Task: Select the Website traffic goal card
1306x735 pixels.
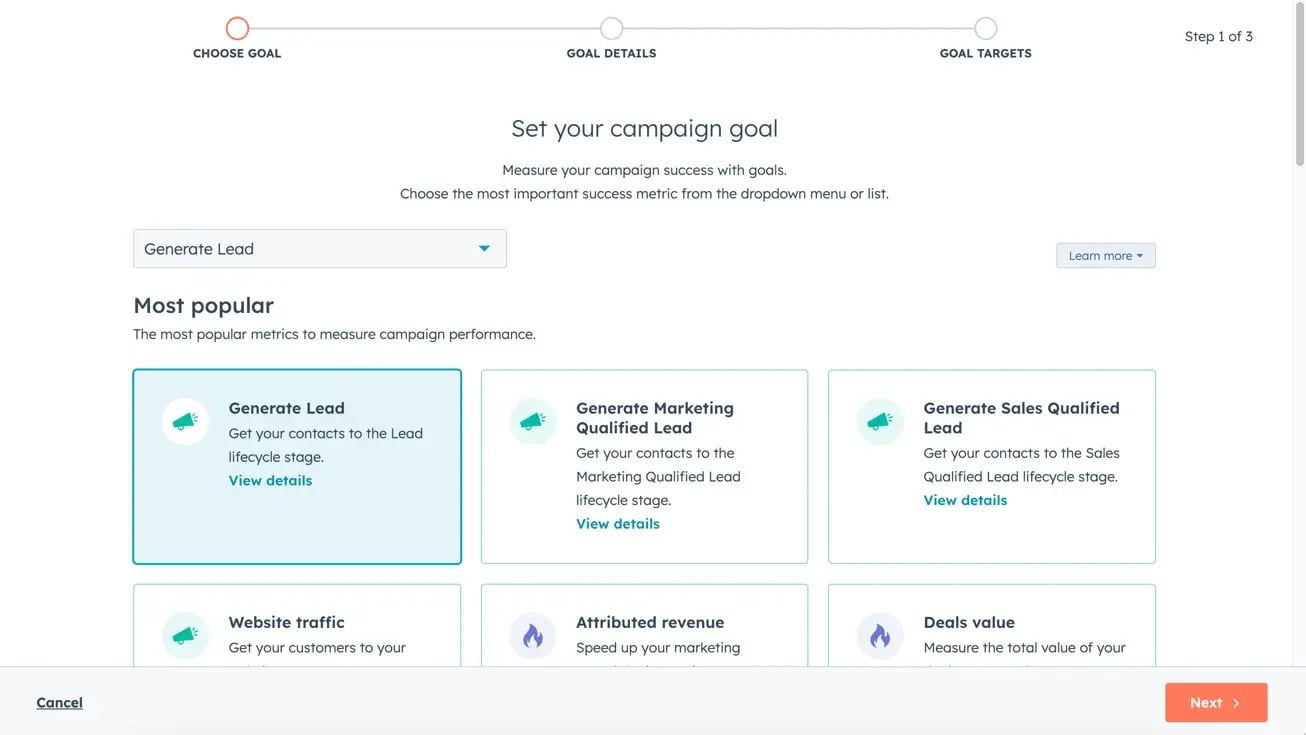Action: coord(297,626)
